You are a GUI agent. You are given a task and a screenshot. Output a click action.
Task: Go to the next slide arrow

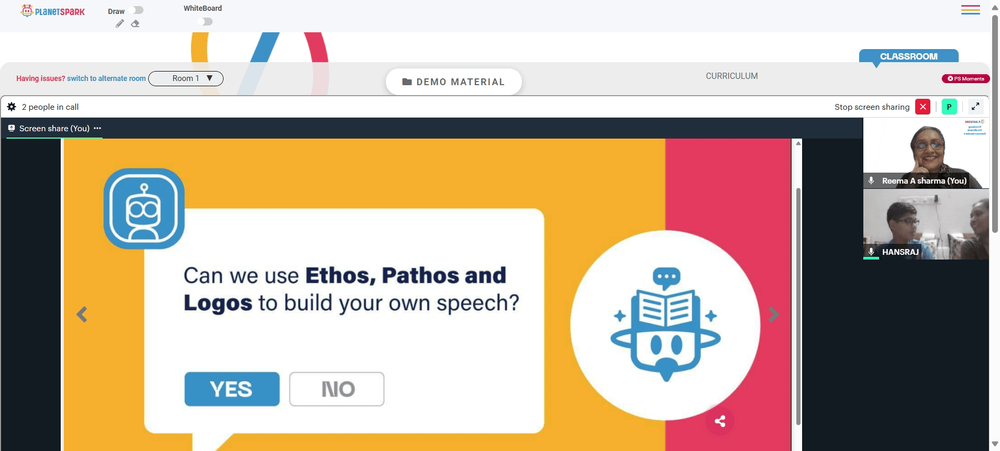pyautogui.click(x=774, y=314)
